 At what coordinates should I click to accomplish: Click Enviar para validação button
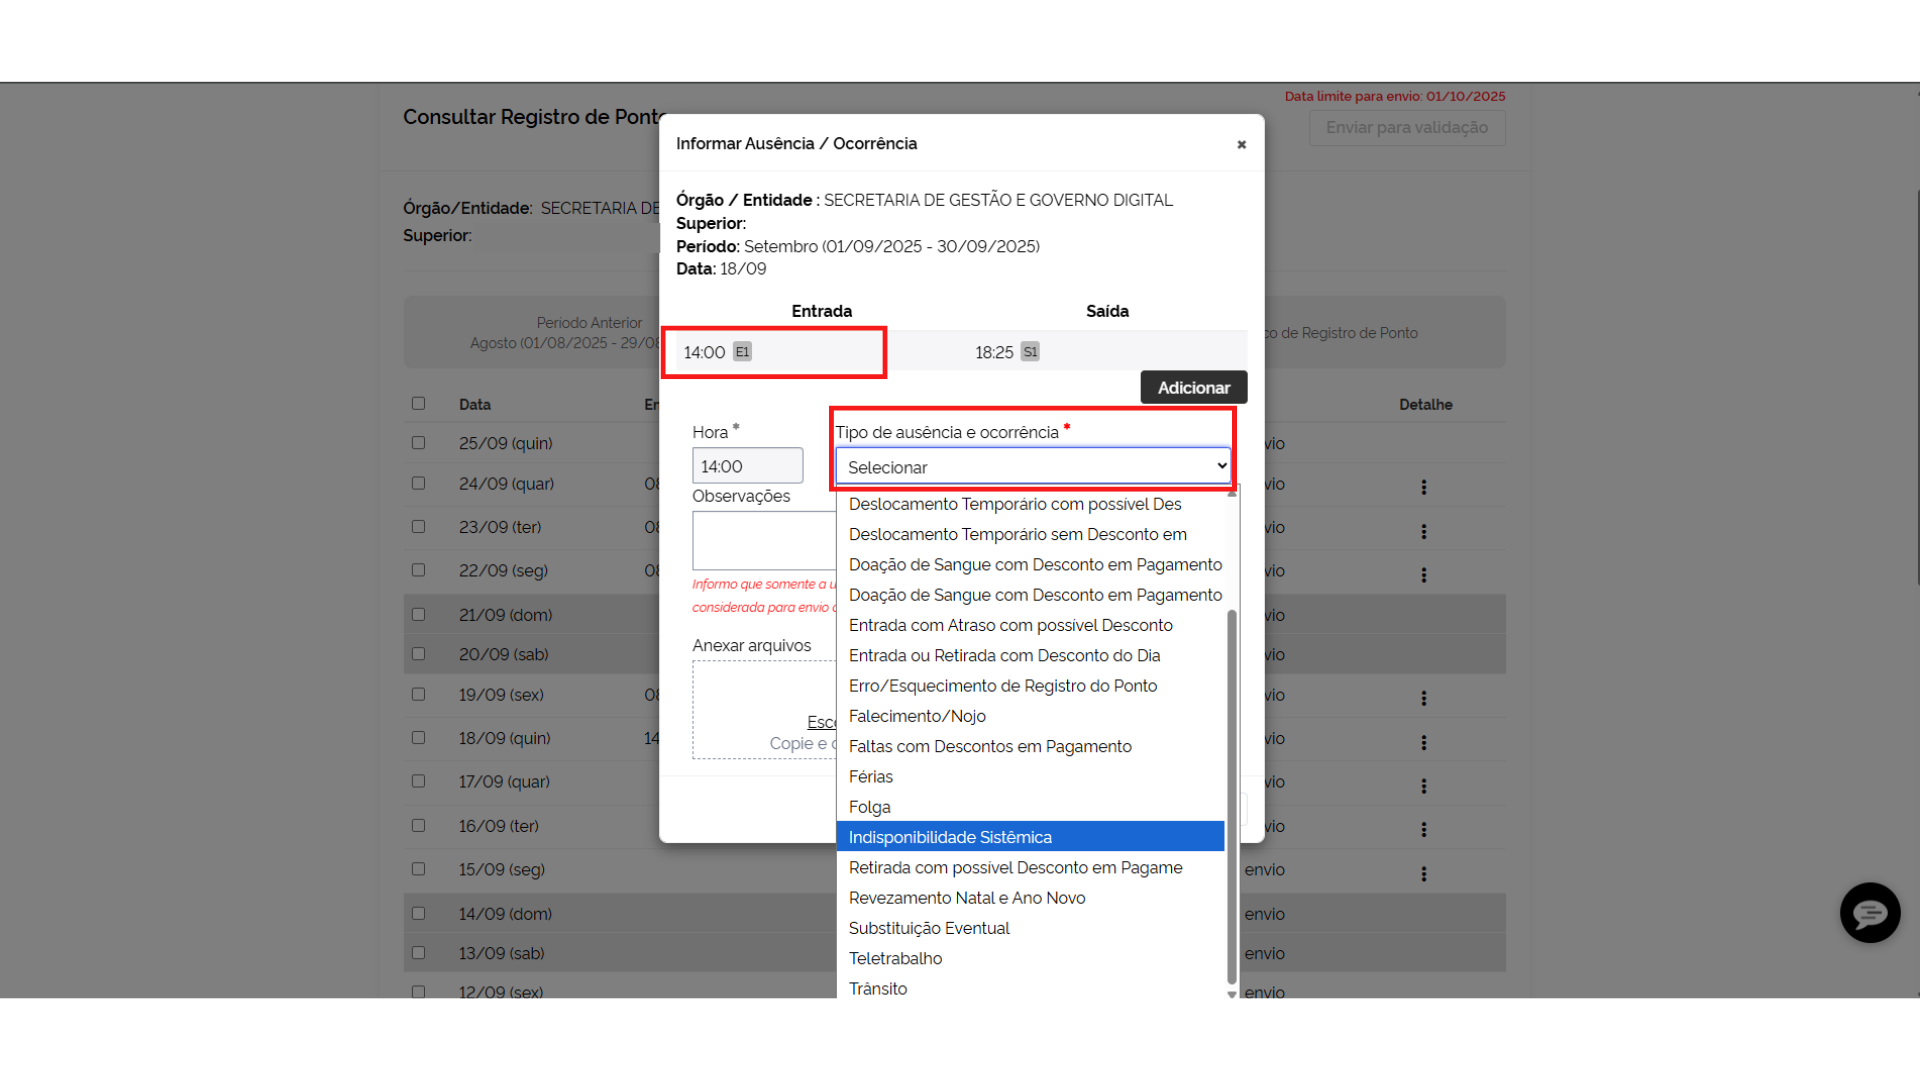[1406, 128]
